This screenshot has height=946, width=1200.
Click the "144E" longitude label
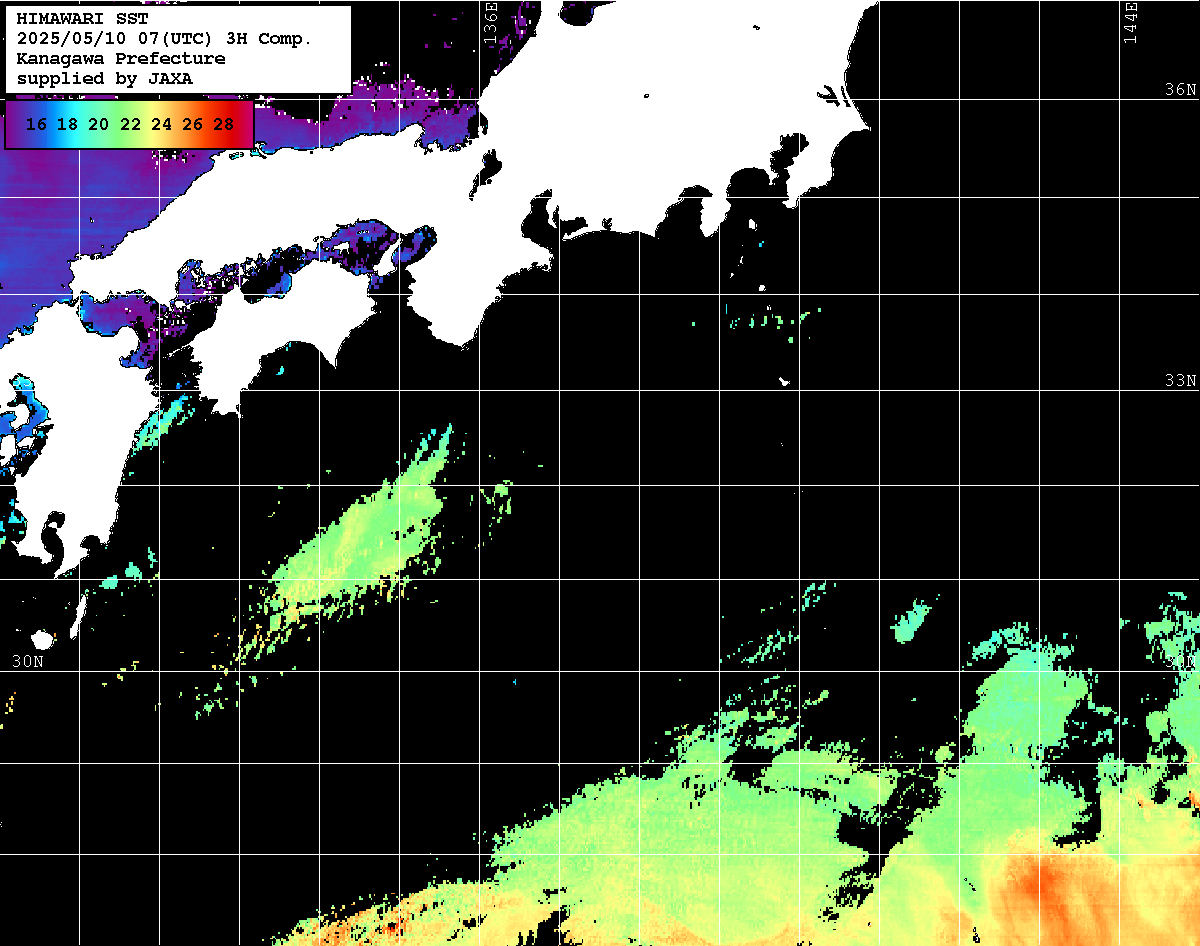pos(1131,22)
